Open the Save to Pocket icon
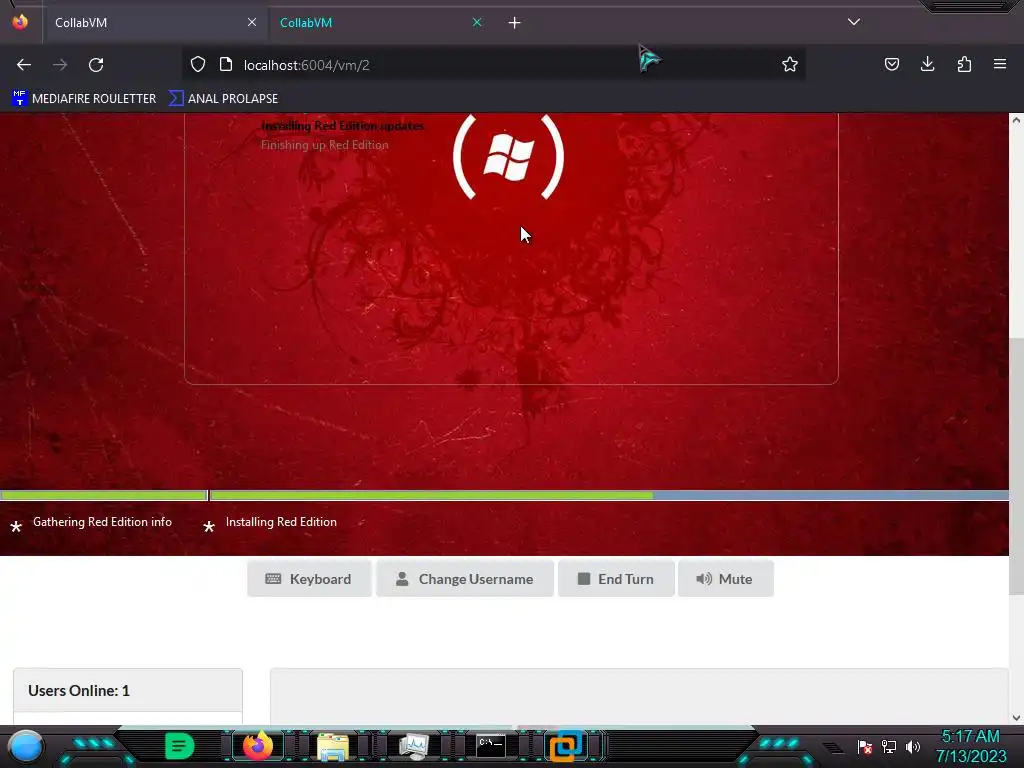1024x768 pixels. 892,64
